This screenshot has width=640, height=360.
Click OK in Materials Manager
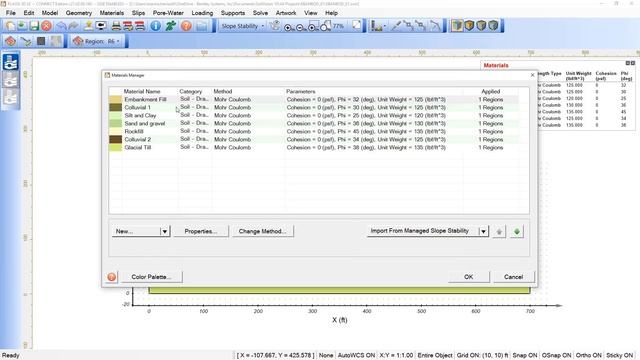(x=469, y=277)
